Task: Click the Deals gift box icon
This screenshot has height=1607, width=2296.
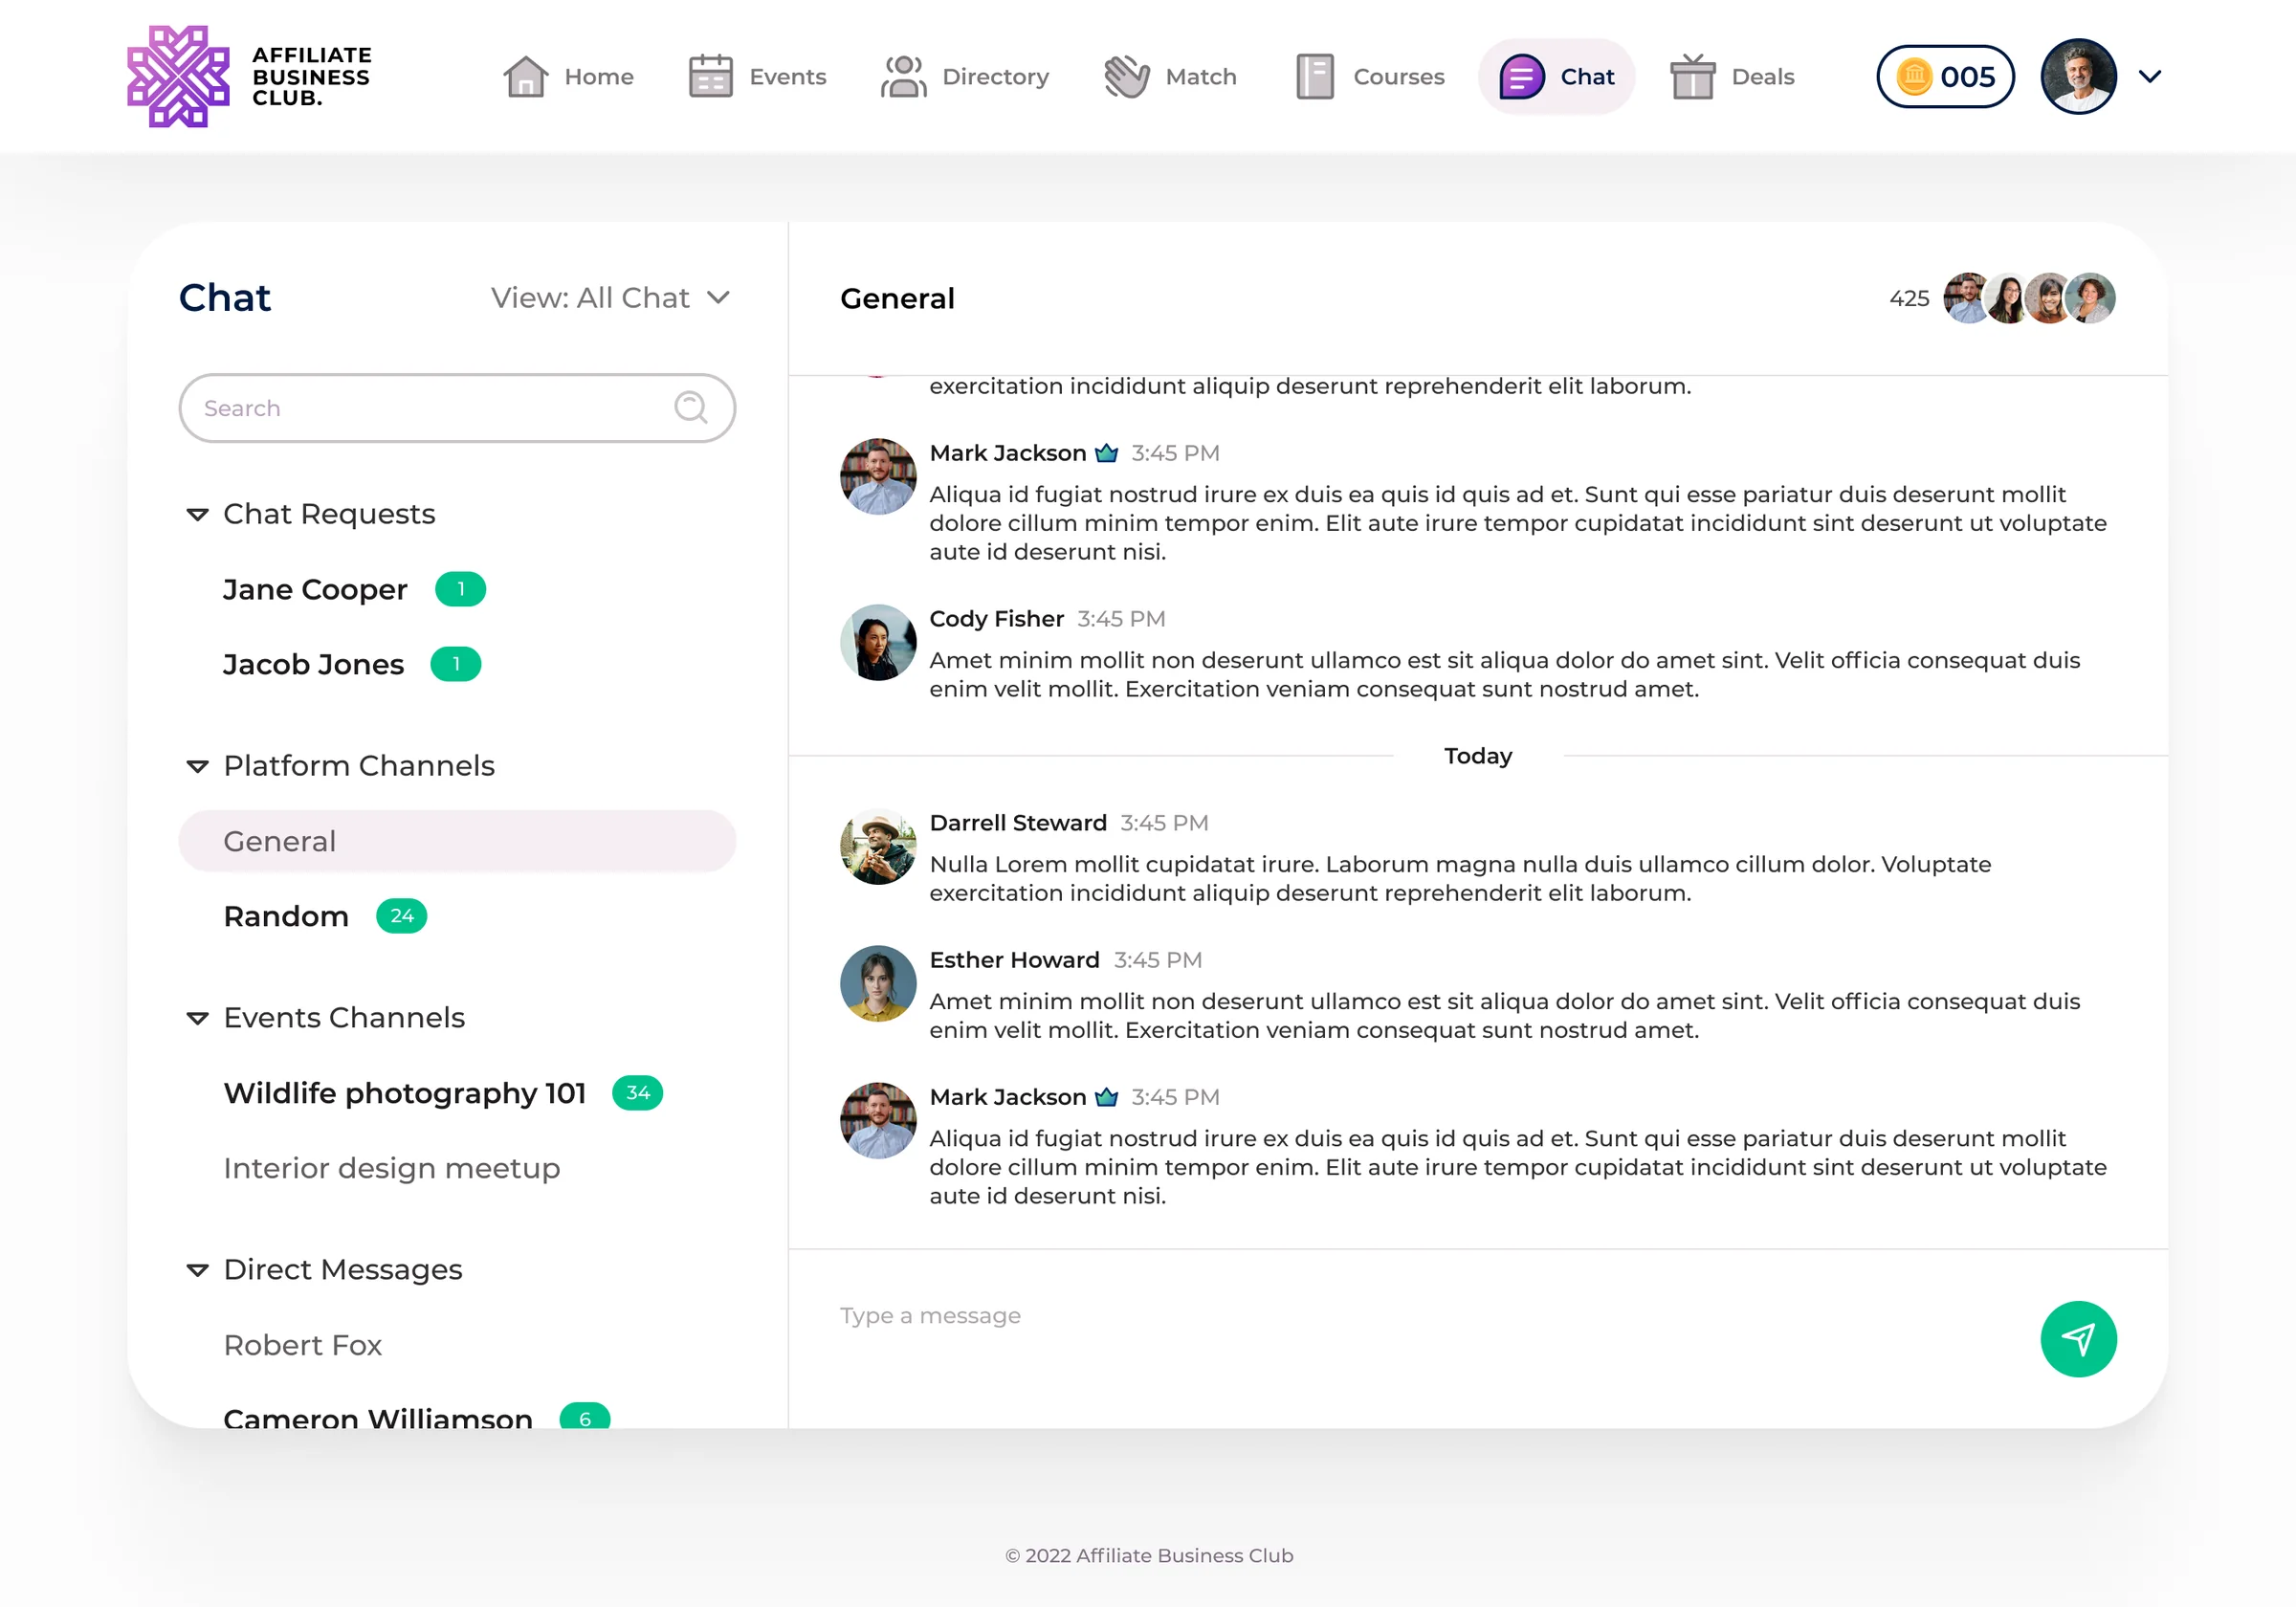Action: point(1692,76)
